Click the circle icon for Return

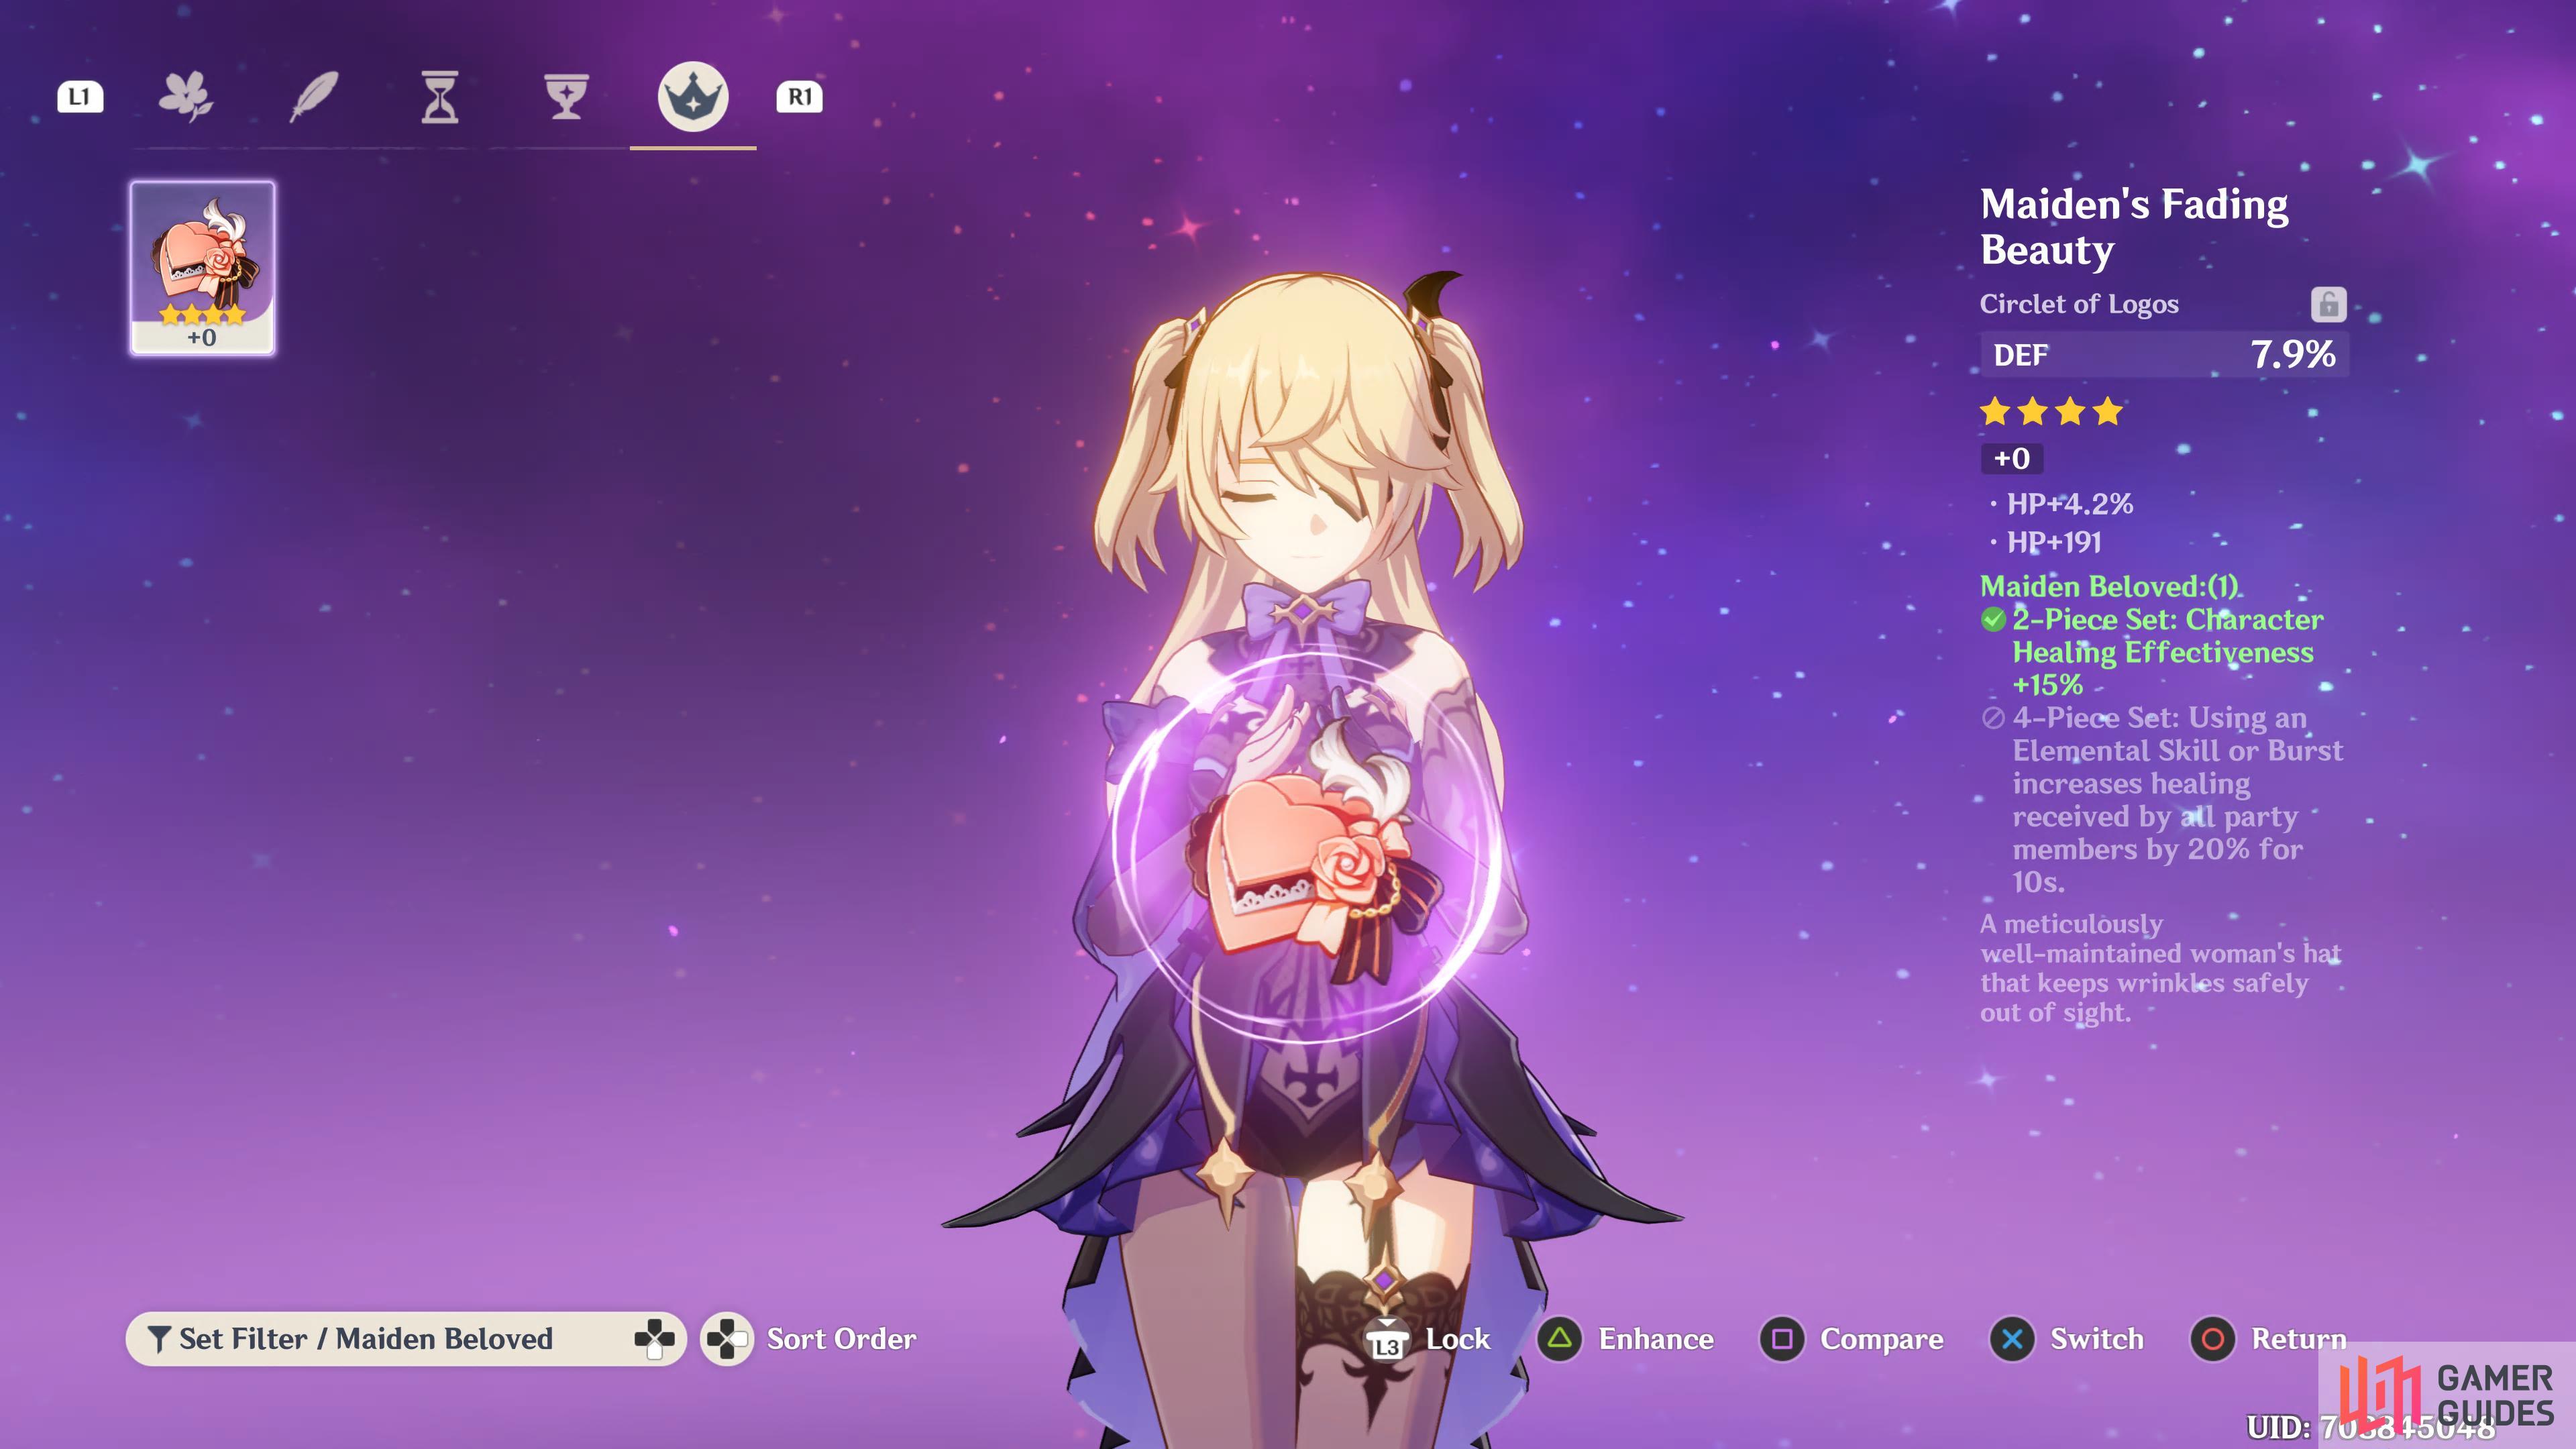coord(2213,1339)
